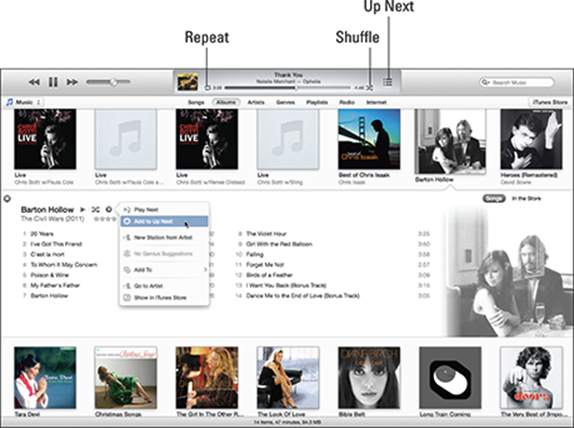Select track My Father's Father
The width and height of the screenshot is (574, 428).
55,285
